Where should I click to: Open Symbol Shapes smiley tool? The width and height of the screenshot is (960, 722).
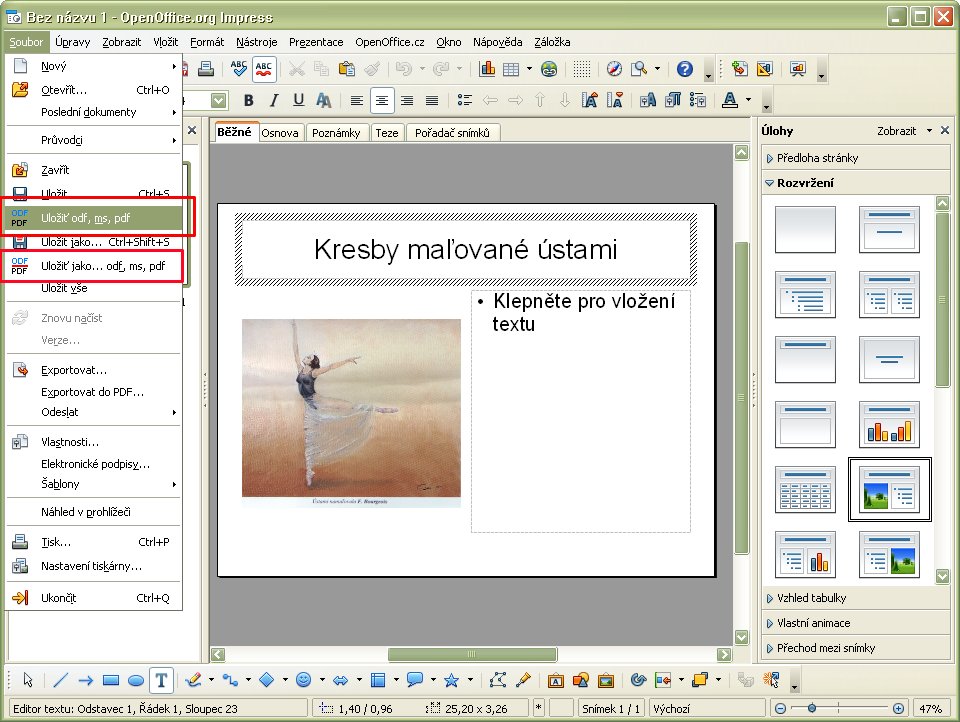pos(303,680)
